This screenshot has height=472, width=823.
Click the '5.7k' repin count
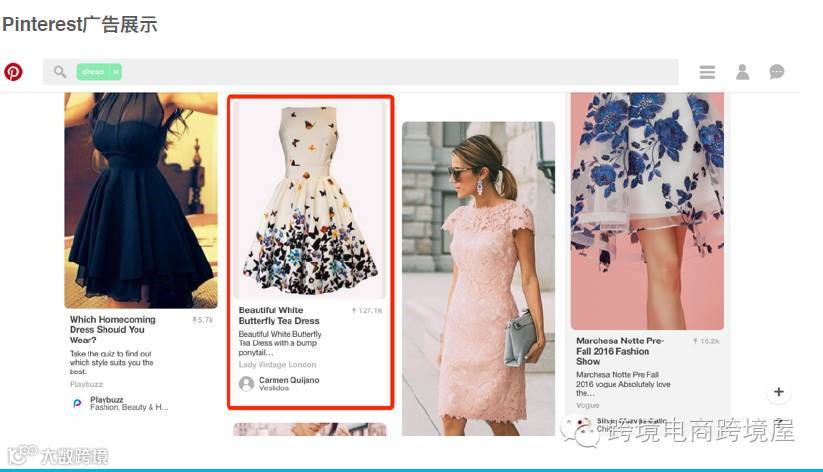(x=203, y=319)
